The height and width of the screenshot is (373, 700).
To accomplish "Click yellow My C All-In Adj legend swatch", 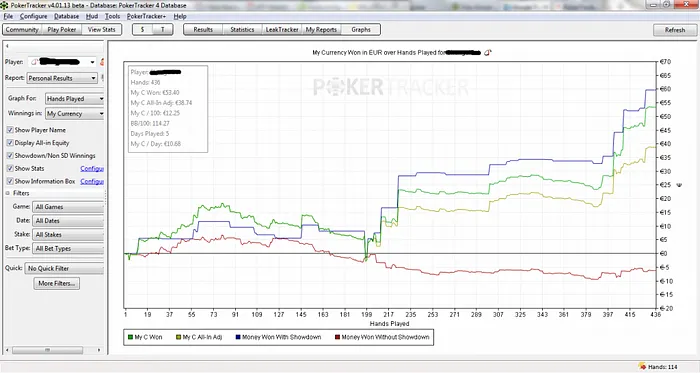I will tap(179, 337).
